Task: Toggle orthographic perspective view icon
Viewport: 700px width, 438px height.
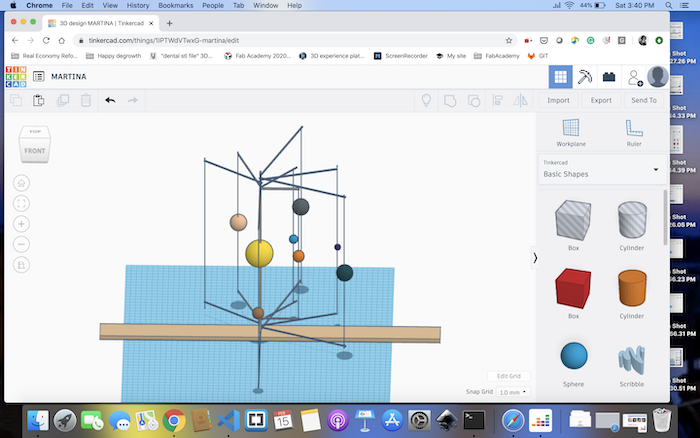Action: point(21,265)
